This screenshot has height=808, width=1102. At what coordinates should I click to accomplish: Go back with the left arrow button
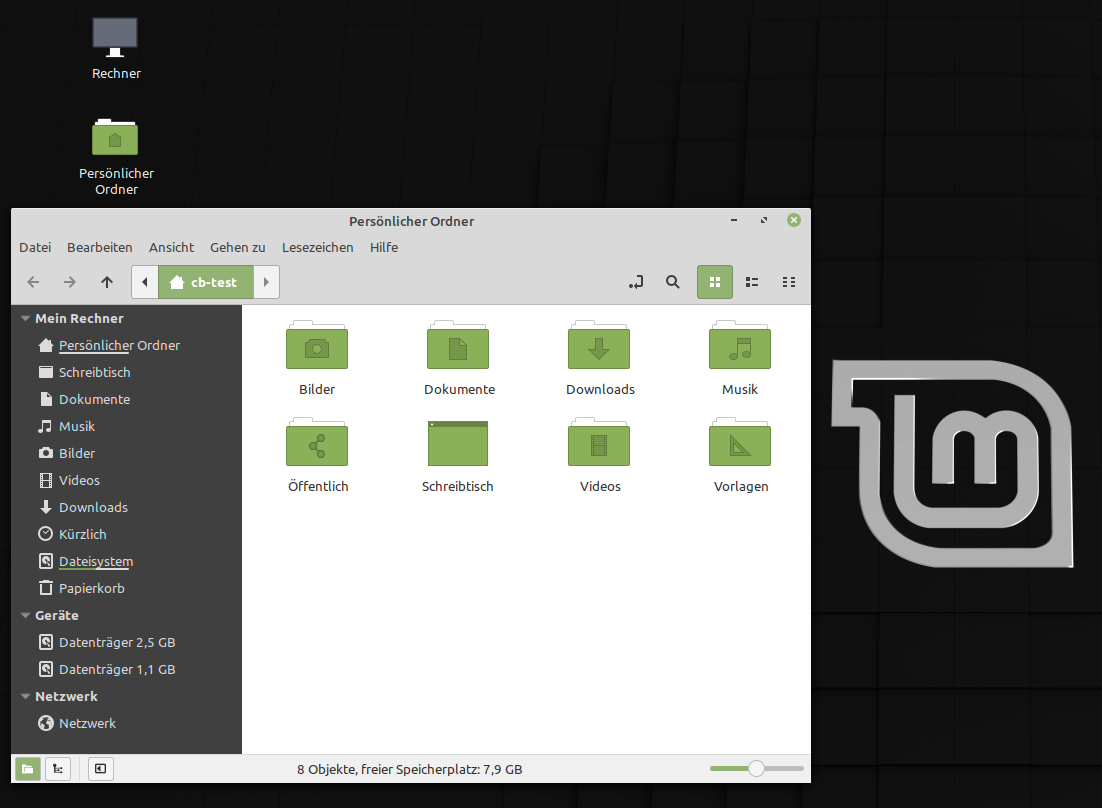(x=33, y=282)
